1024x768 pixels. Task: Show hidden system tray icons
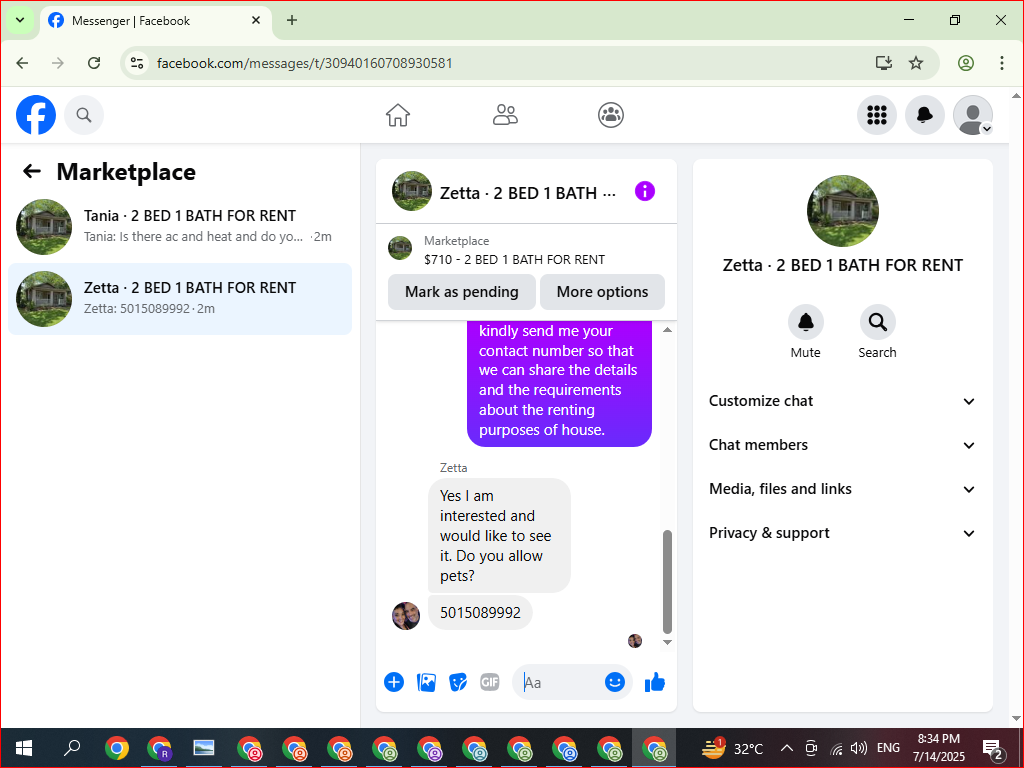[x=787, y=748]
